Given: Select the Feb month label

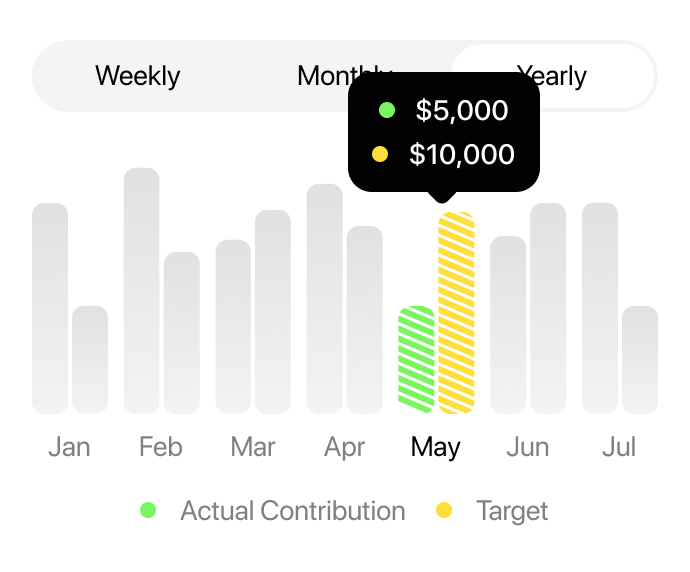Looking at the screenshot, I should 161,447.
